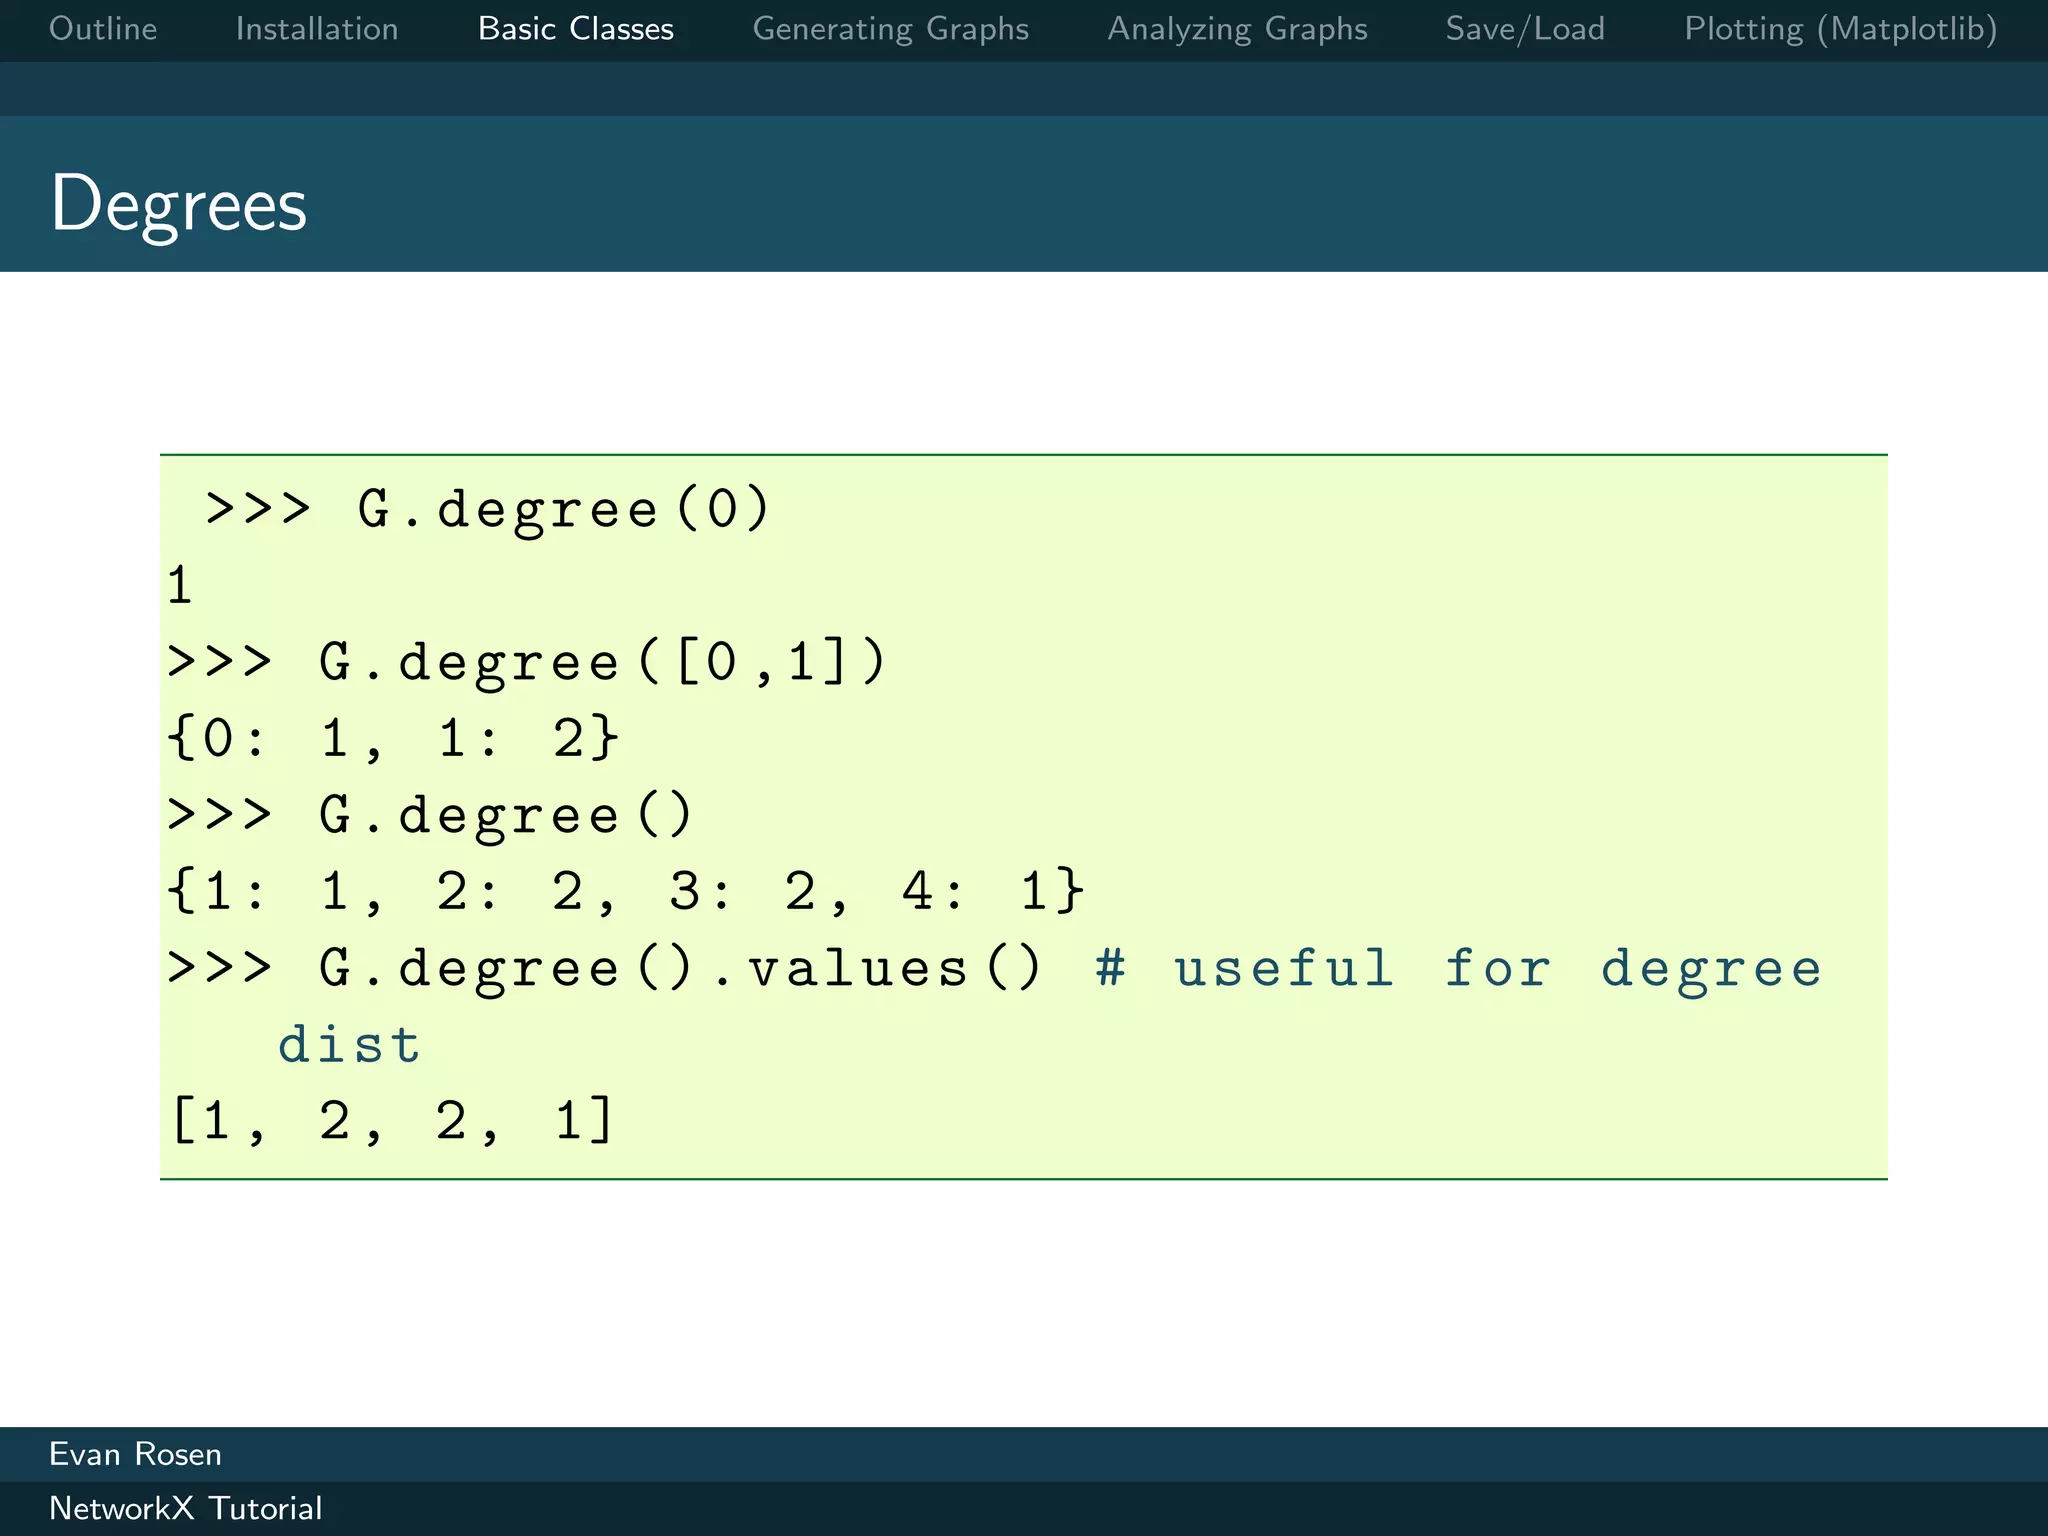Image resolution: width=2048 pixels, height=1536 pixels.
Task: Click the output '{0: 1, 1: 2}'
Action: click(x=394, y=739)
